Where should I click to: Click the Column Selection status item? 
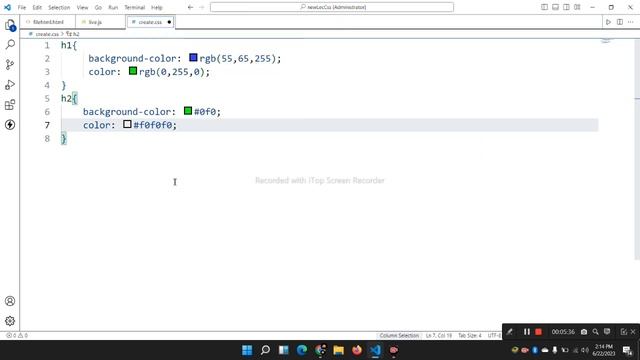[399, 336]
